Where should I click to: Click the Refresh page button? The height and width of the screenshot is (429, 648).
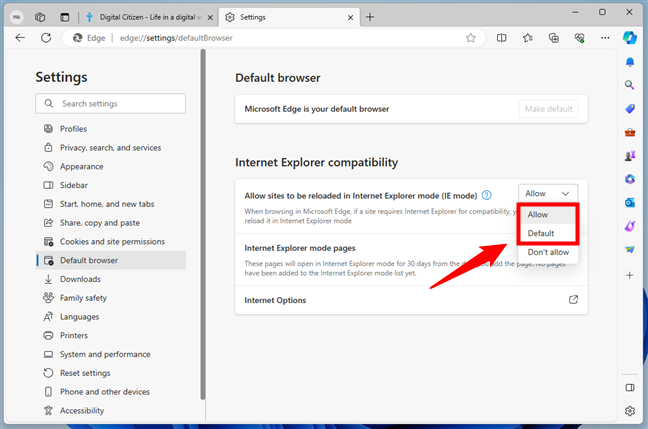[x=46, y=38]
